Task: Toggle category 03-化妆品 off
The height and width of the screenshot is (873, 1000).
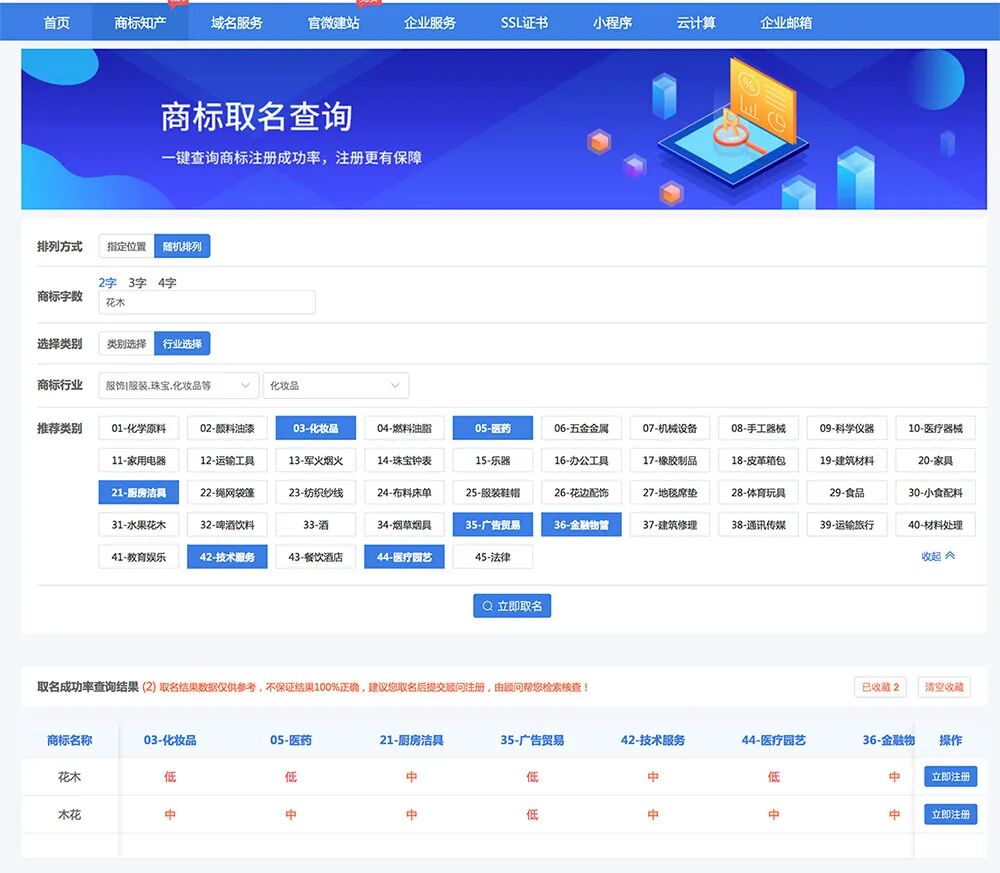Action: 316,428
